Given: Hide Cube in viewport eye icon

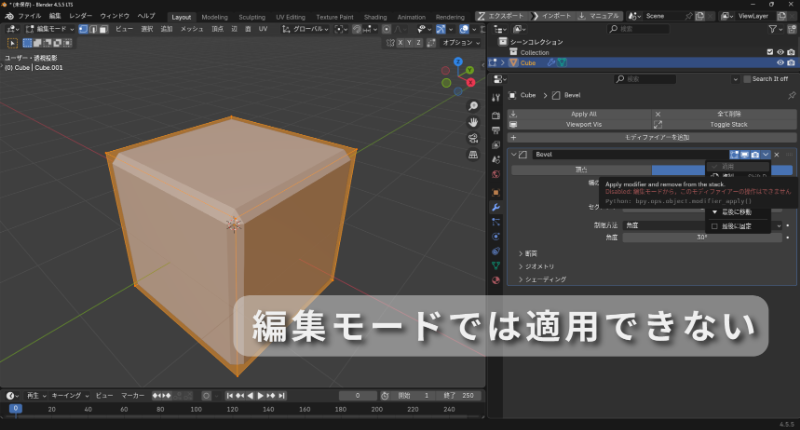Looking at the screenshot, I should 780,63.
